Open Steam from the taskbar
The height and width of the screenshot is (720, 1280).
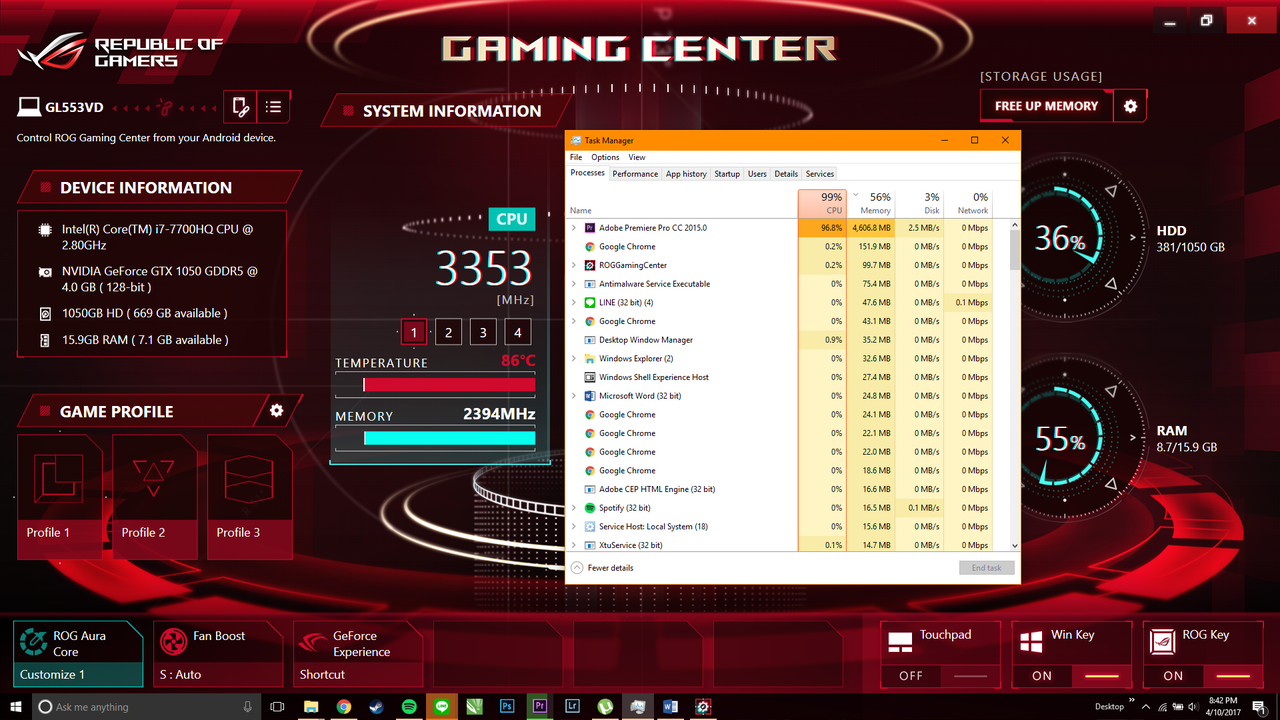coord(376,707)
